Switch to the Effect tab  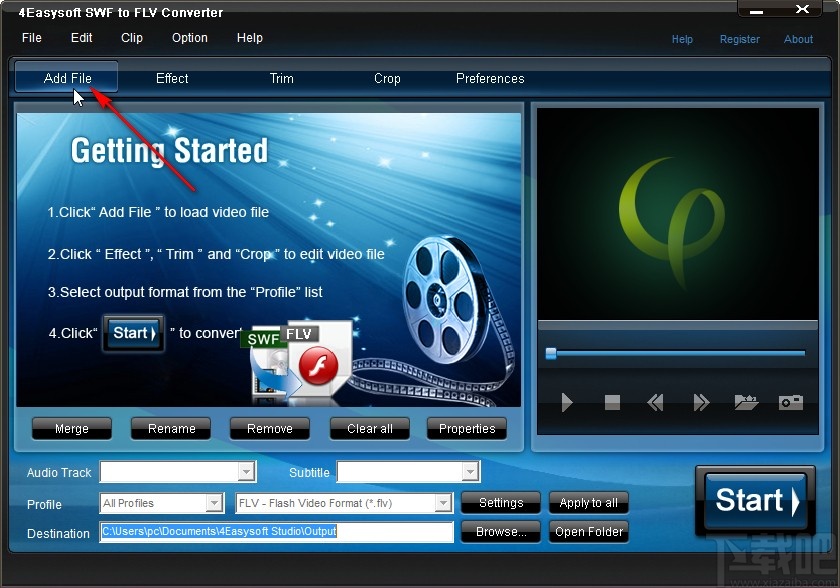click(171, 78)
